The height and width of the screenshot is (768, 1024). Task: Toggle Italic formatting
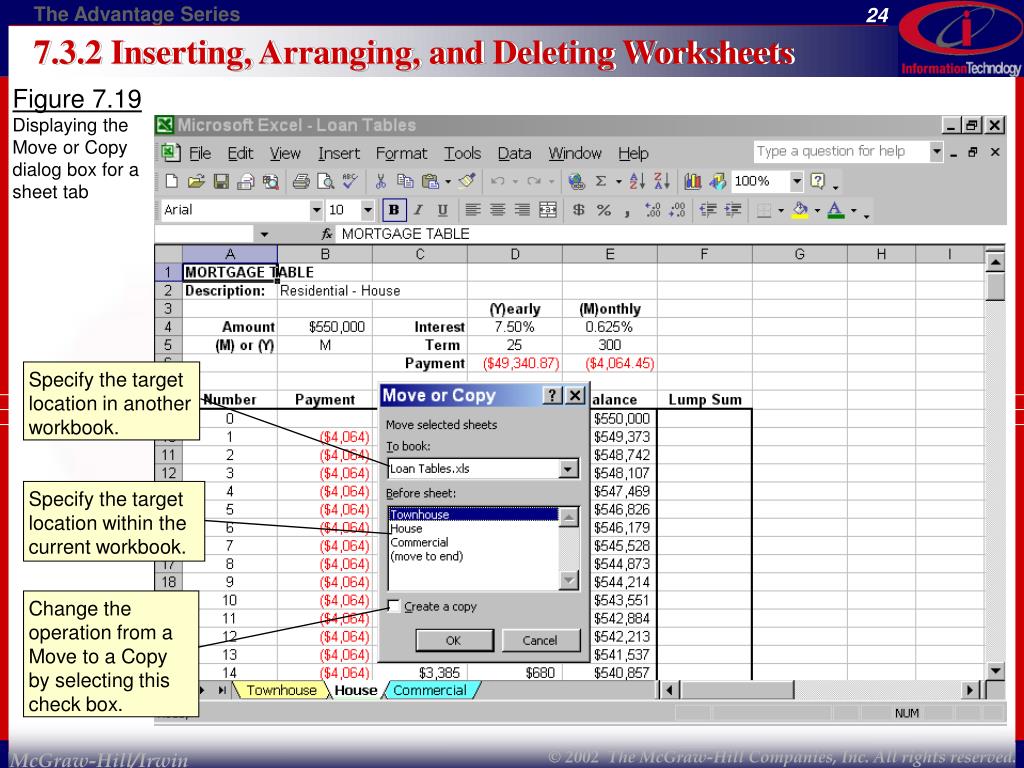coord(418,210)
